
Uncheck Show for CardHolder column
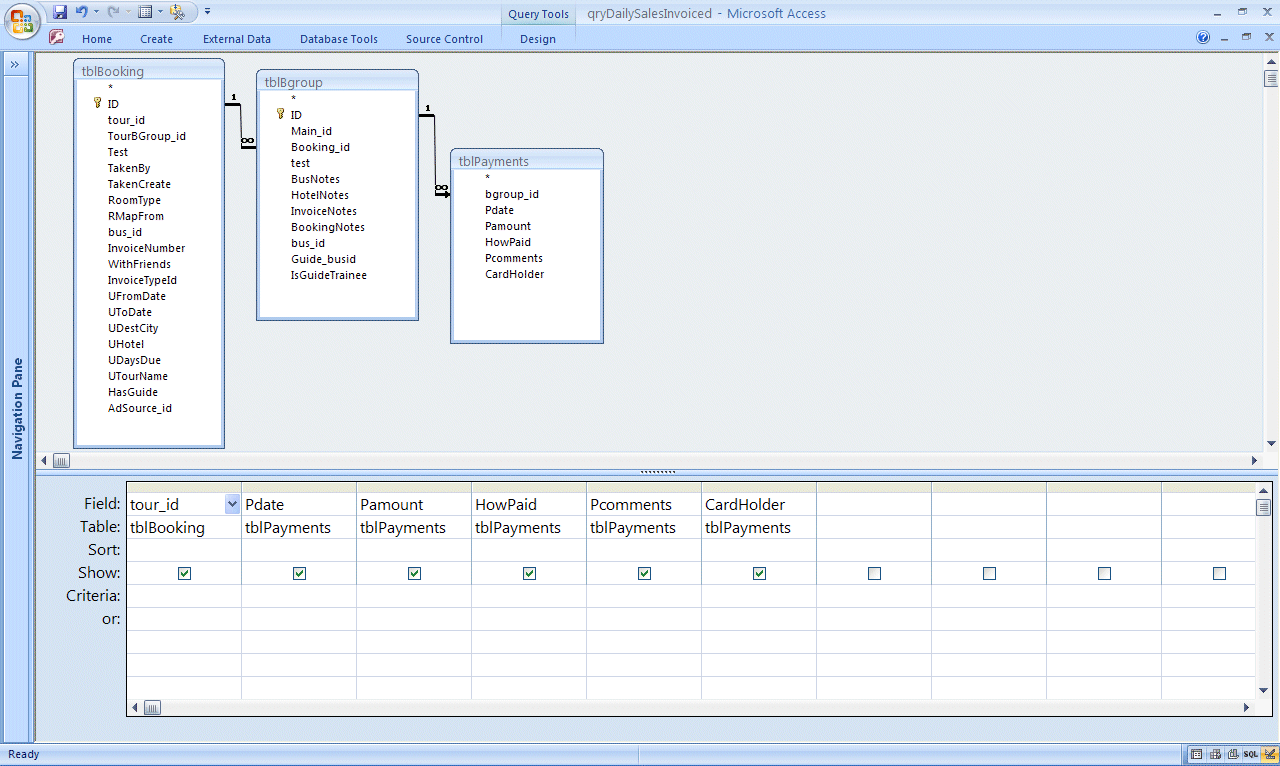(x=759, y=573)
